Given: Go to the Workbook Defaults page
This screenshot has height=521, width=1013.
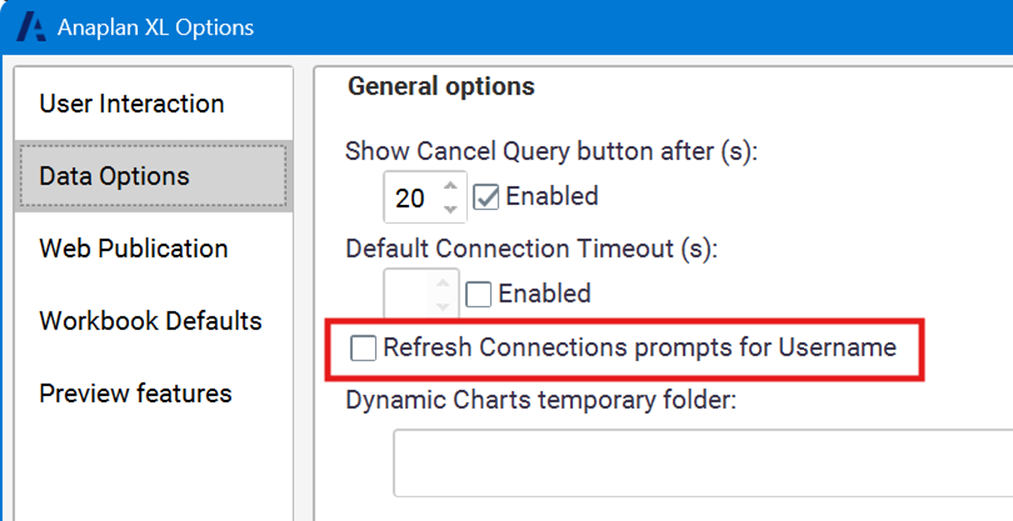Looking at the screenshot, I should click(150, 321).
